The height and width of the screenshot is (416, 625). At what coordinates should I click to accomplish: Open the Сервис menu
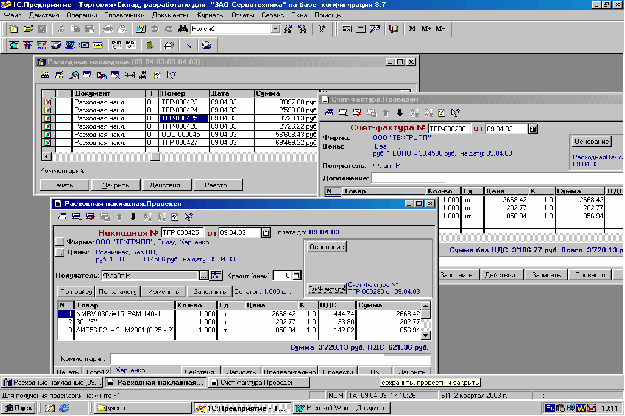point(273,15)
